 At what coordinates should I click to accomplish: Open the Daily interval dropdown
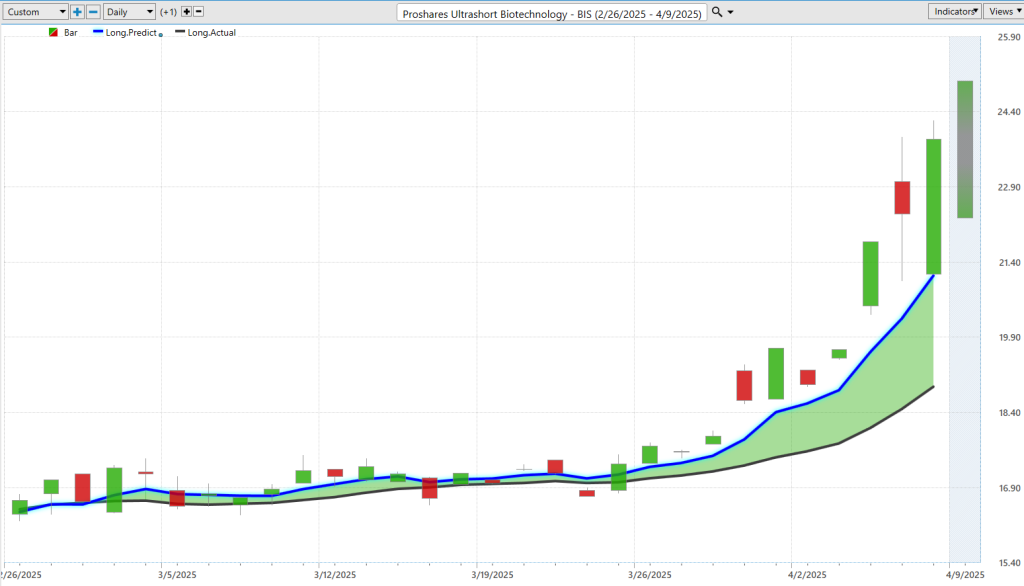click(130, 12)
